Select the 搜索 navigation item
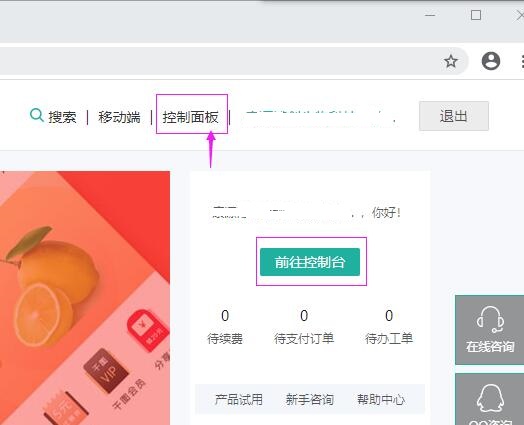This screenshot has width=524, height=425. tap(62, 117)
